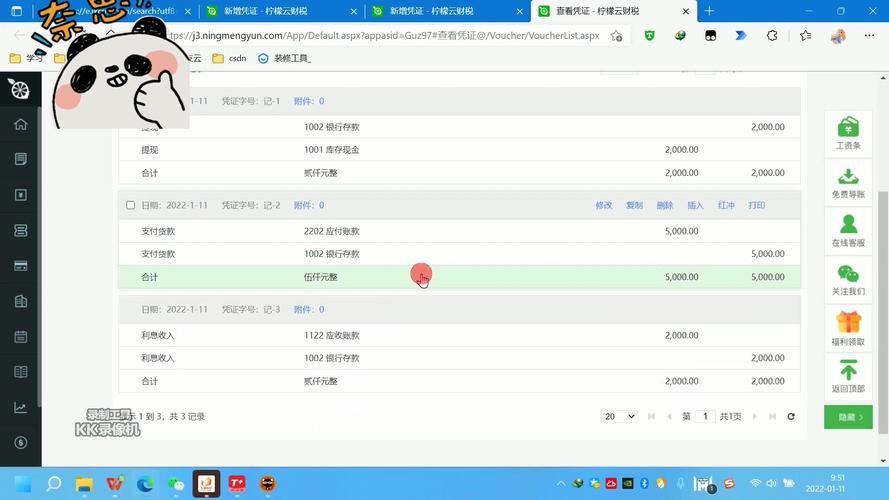Viewport: 889px width, 500px height.
Task: Open the voucher document icon in sidebar
Action: [x=21, y=159]
